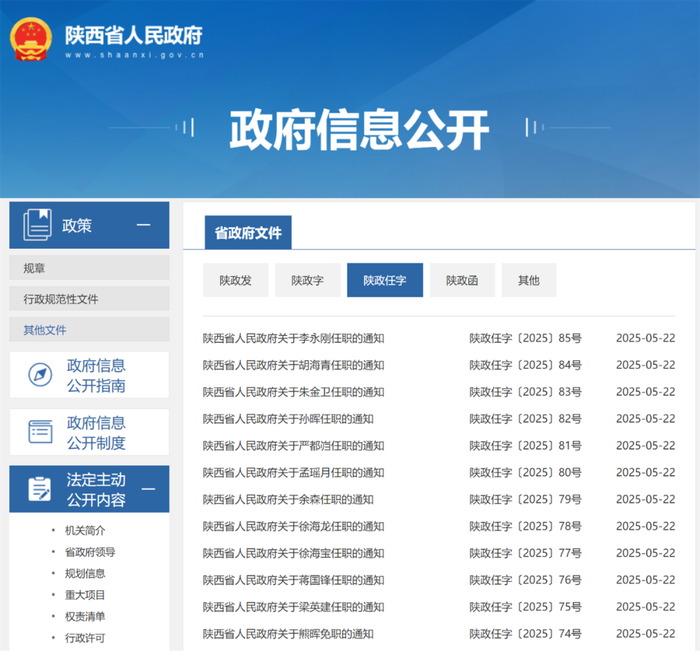Open 规章 in the policy sidebar

click(x=34, y=268)
